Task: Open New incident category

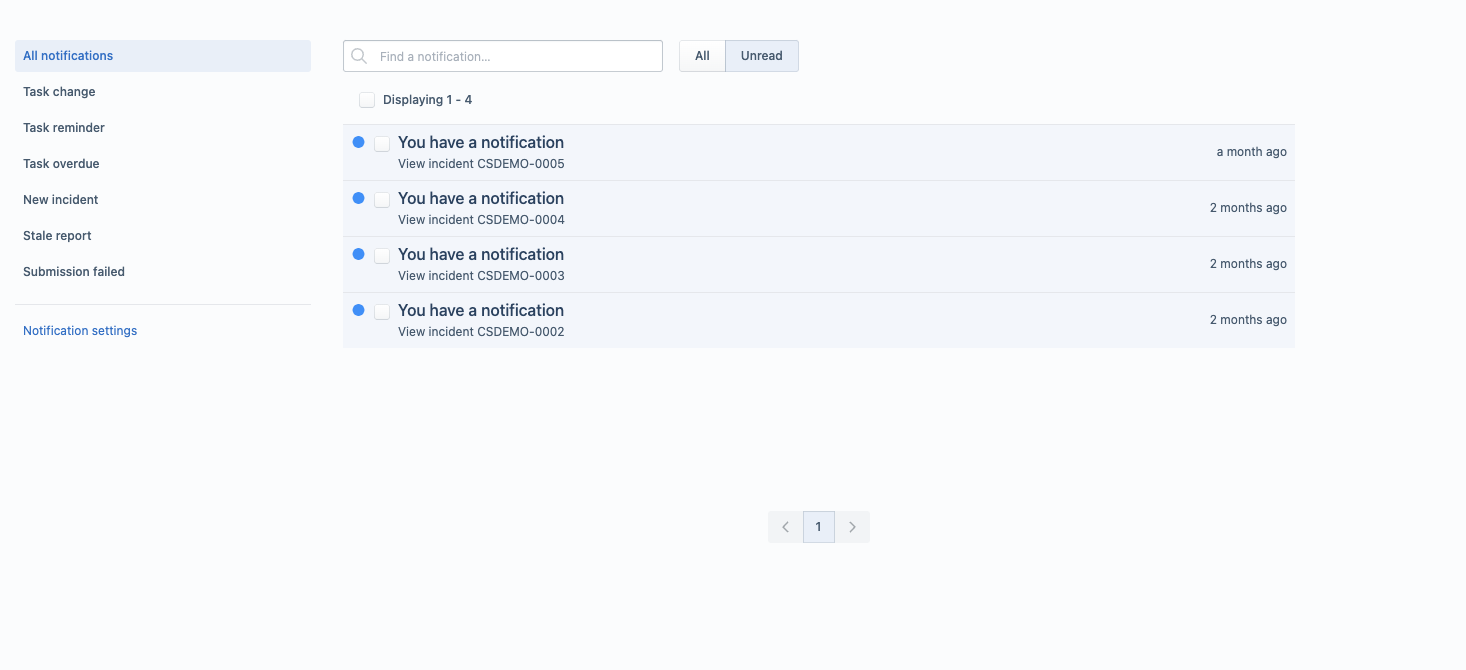Action: (x=163, y=200)
